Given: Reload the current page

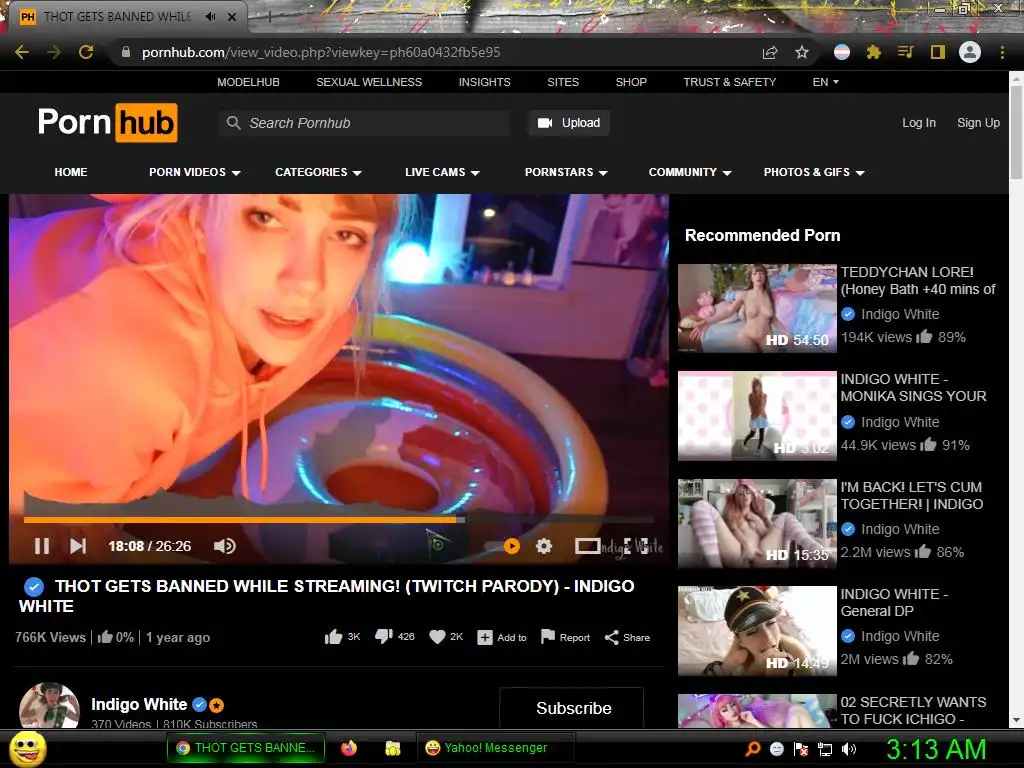Looking at the screenshot, I should tap(86, 52).
